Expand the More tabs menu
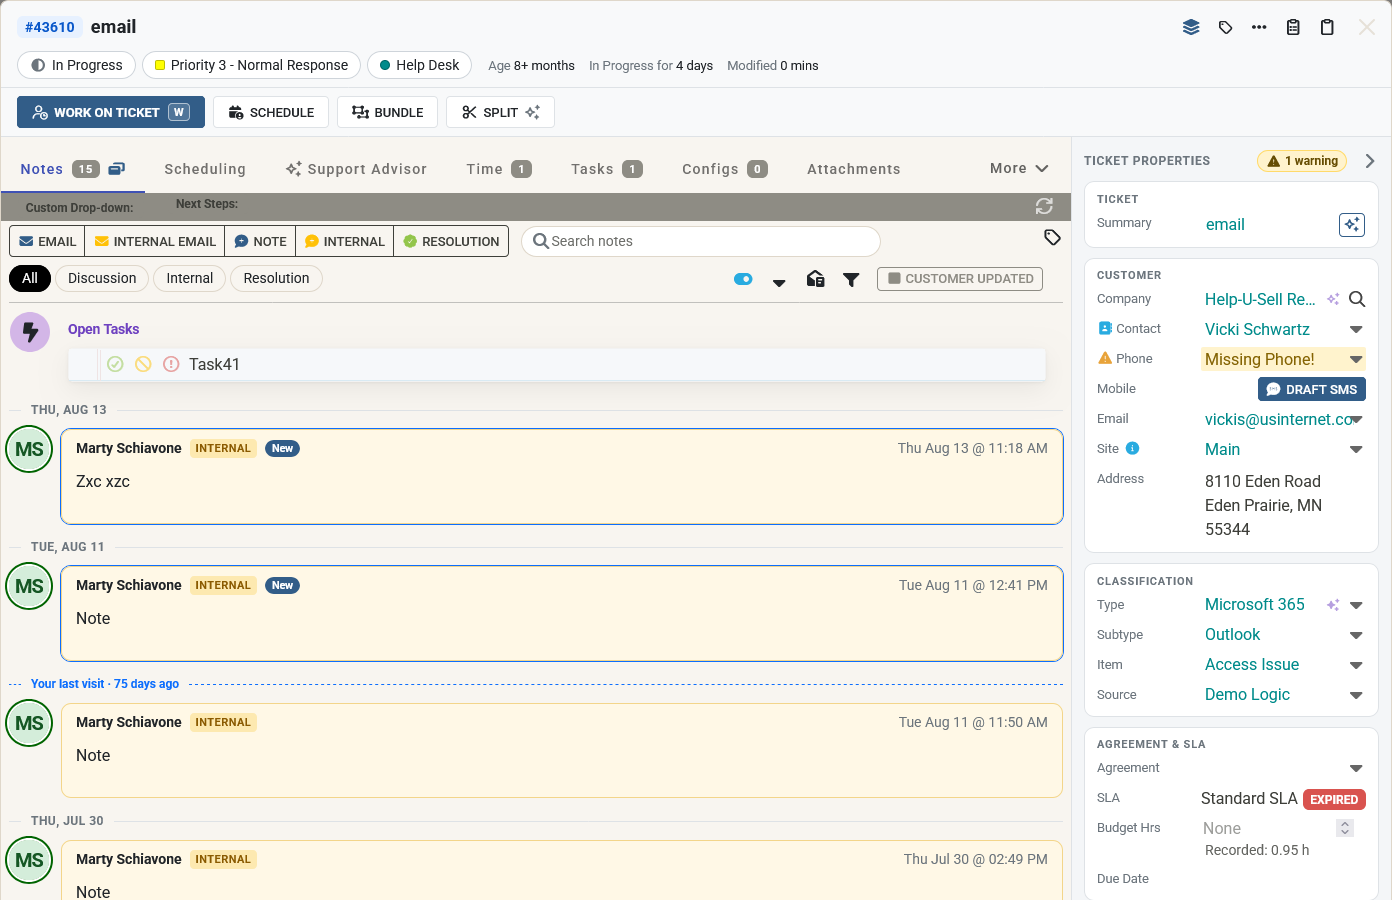1392x900 pixels. tap(1019, 169)
